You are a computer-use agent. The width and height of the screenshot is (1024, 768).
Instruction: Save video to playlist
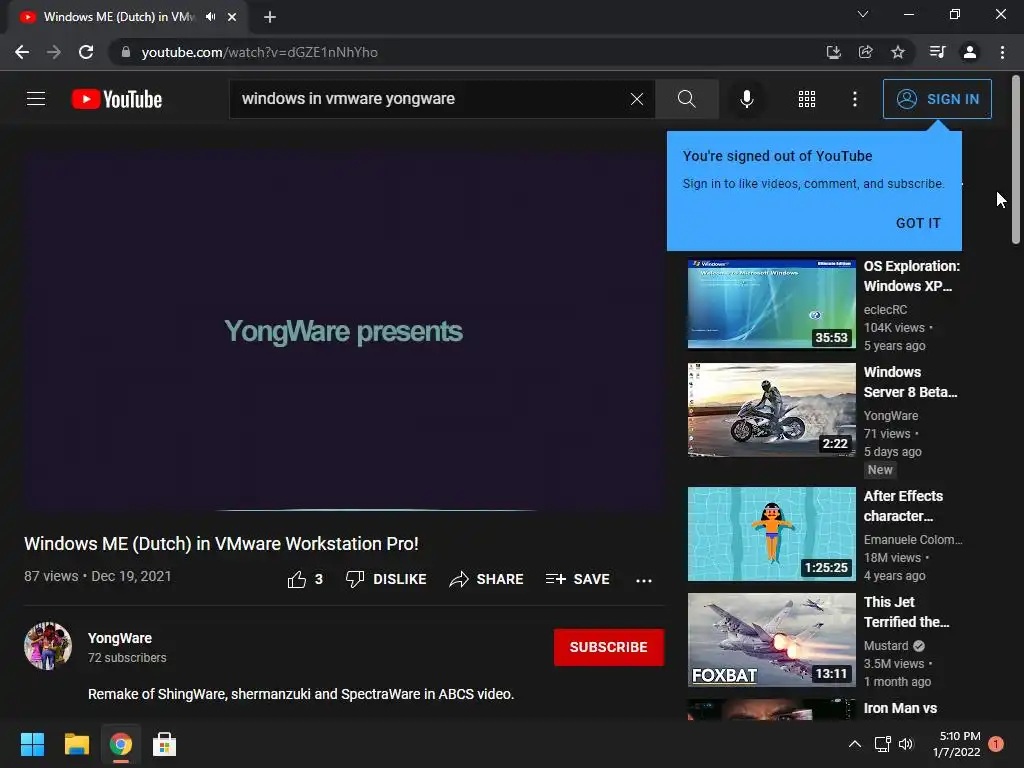(x=577, y=579)
